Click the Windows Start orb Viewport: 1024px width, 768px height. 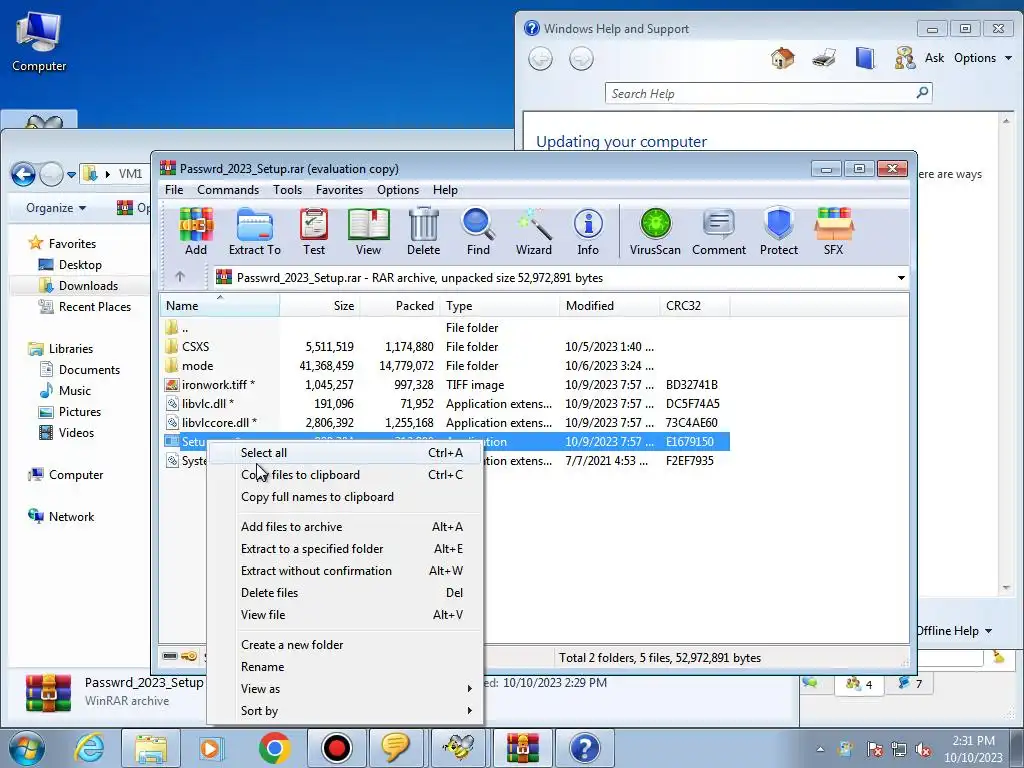[27, 748]
